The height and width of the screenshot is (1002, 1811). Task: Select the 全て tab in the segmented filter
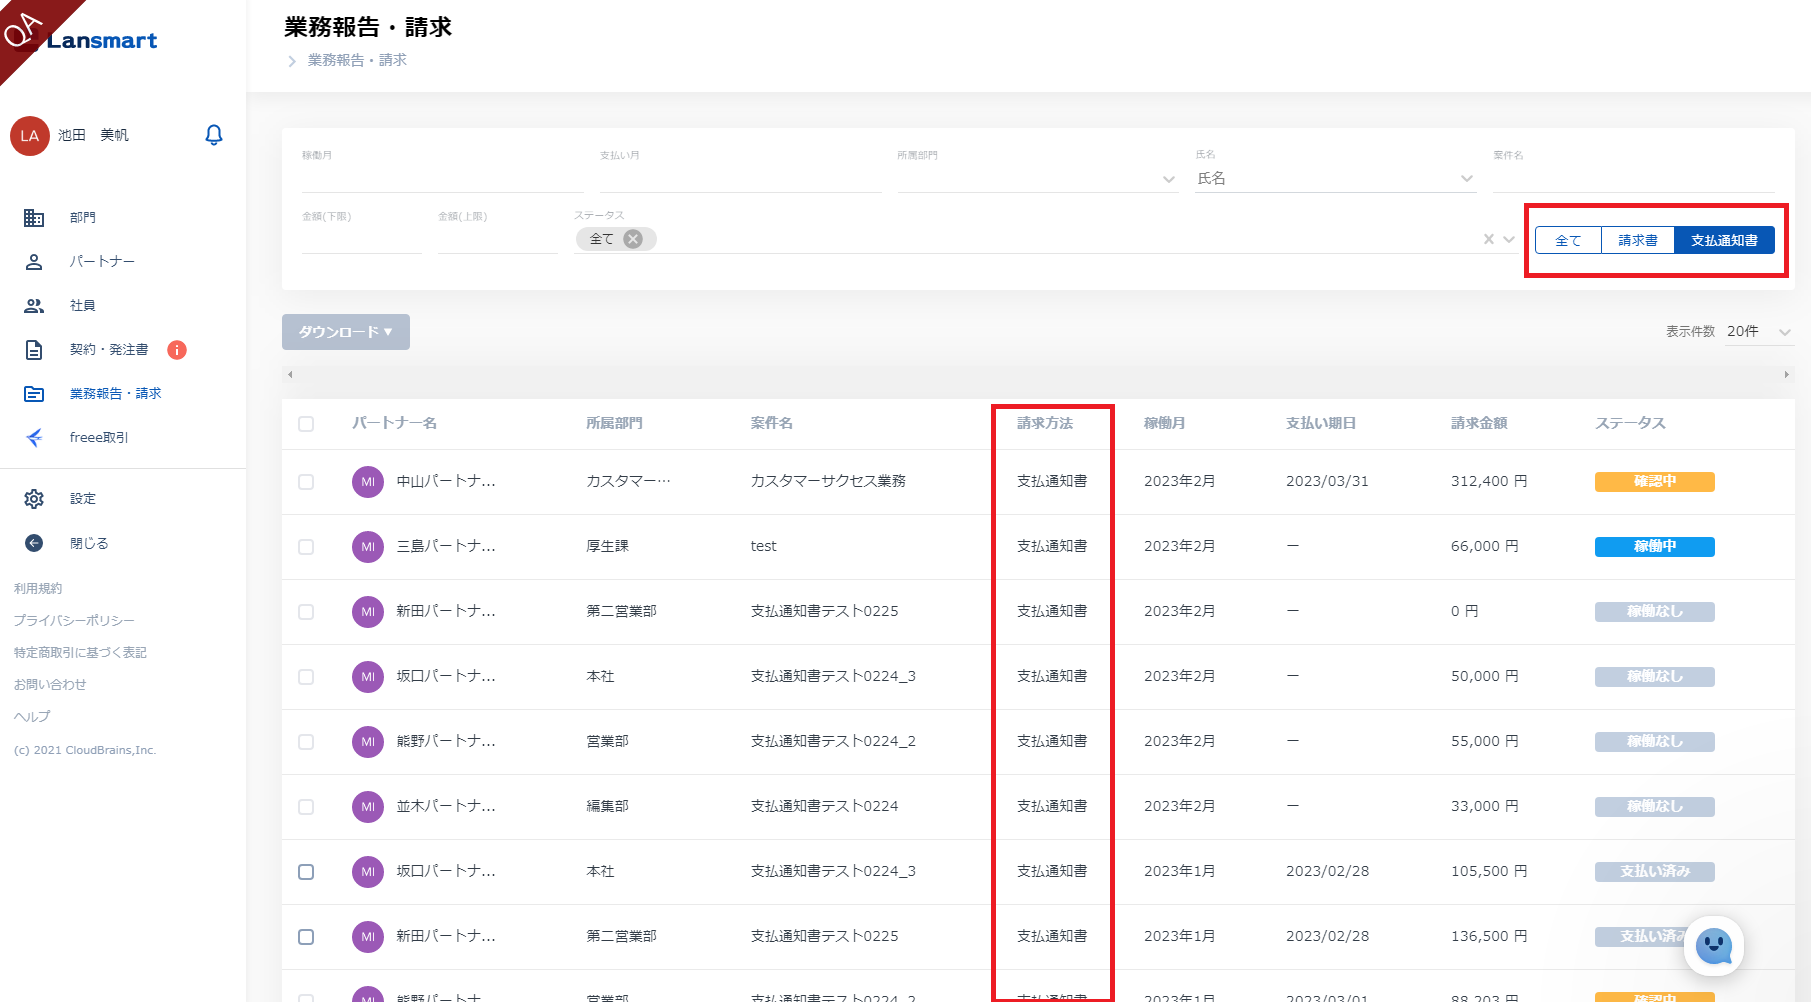[1568, 241]
